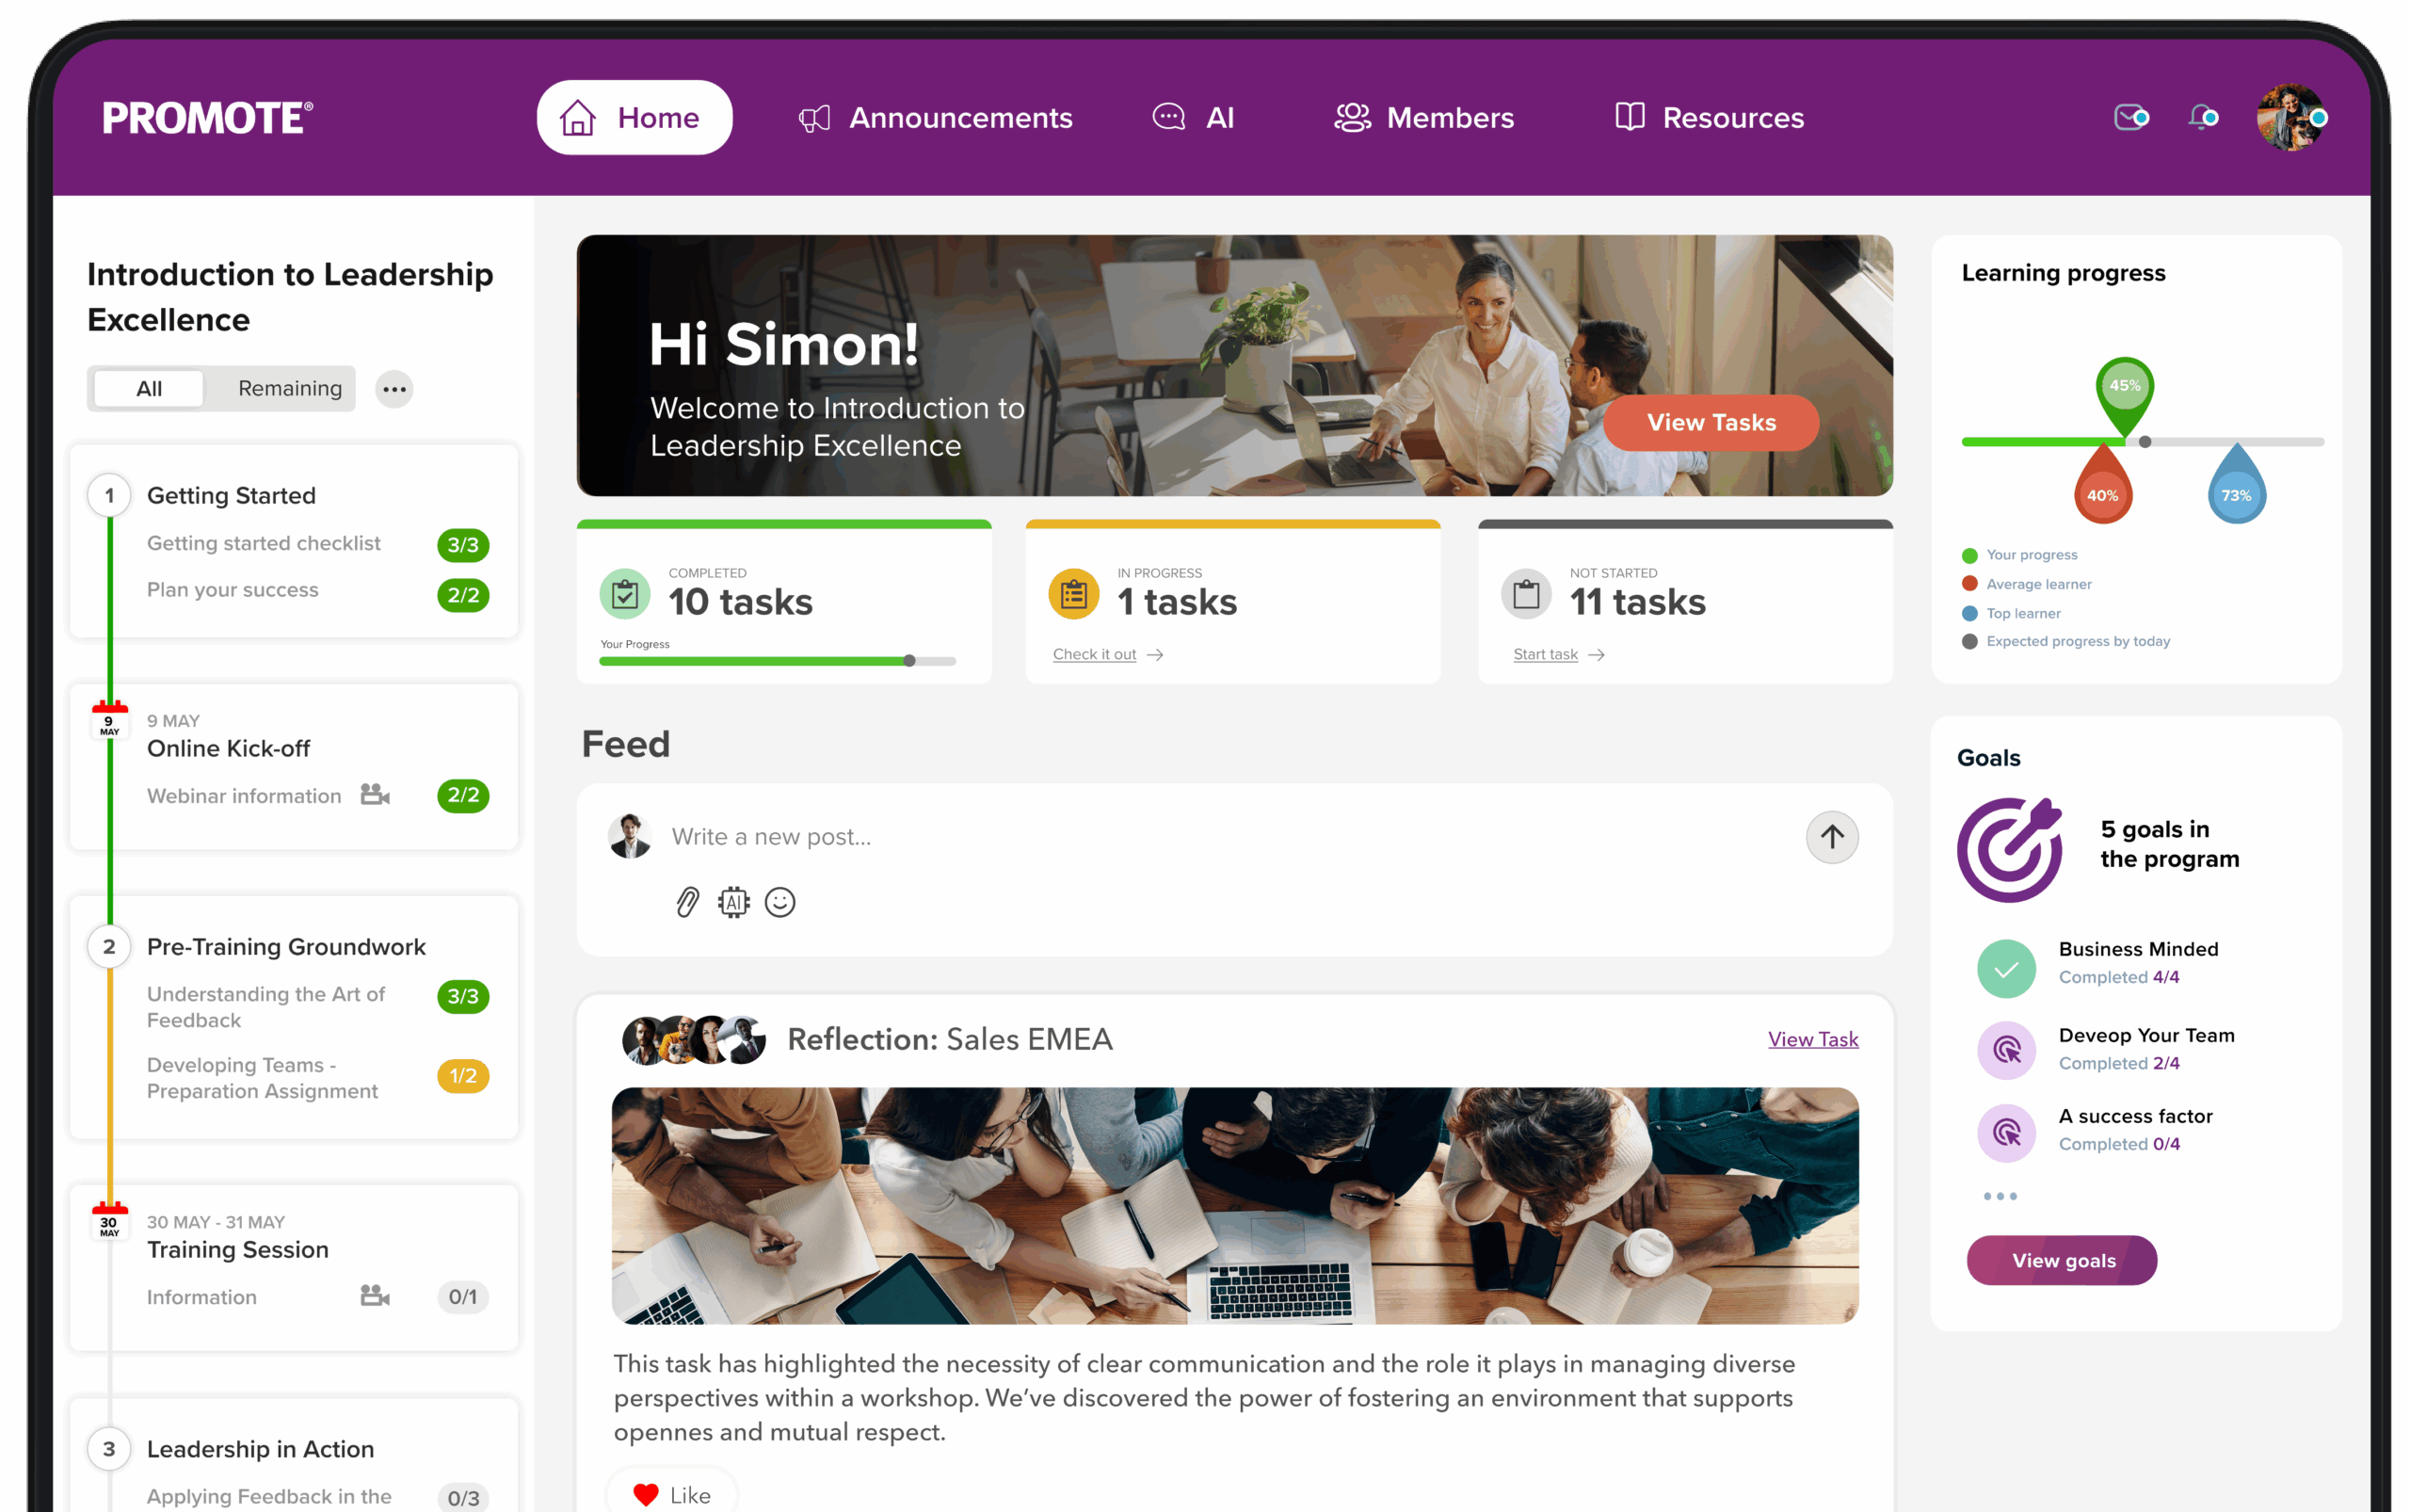This screenshot has width=2410, height=1512.
Task: Click the attachment paperclip icon
Action: click(687, 902)
